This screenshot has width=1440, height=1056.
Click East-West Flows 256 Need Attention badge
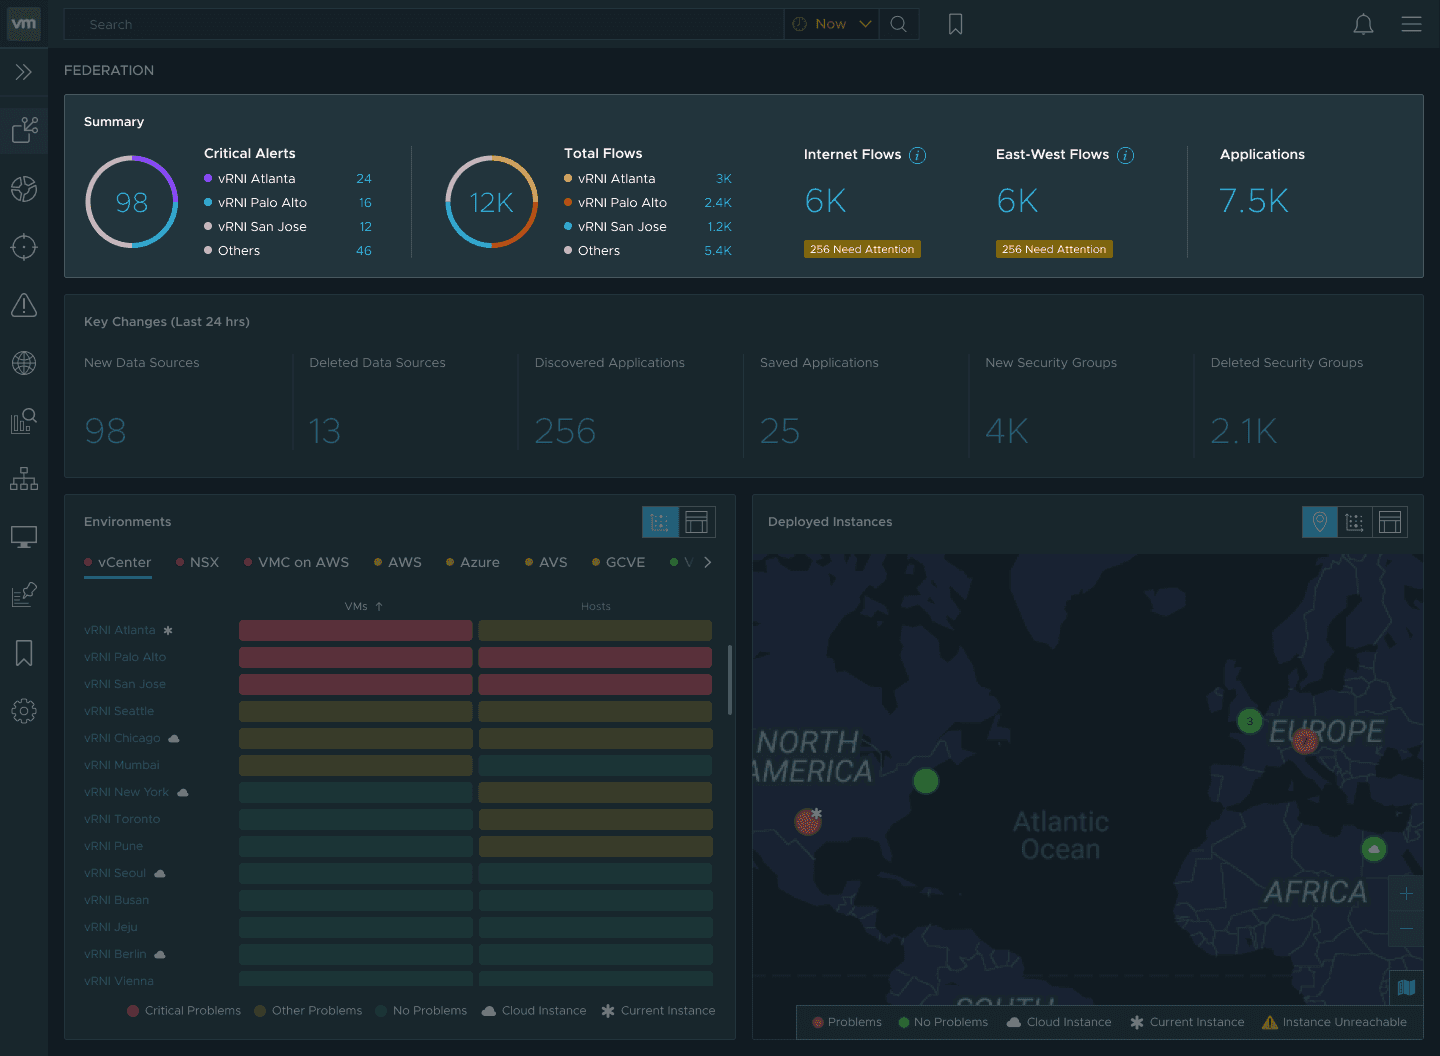pos(1054,249)
